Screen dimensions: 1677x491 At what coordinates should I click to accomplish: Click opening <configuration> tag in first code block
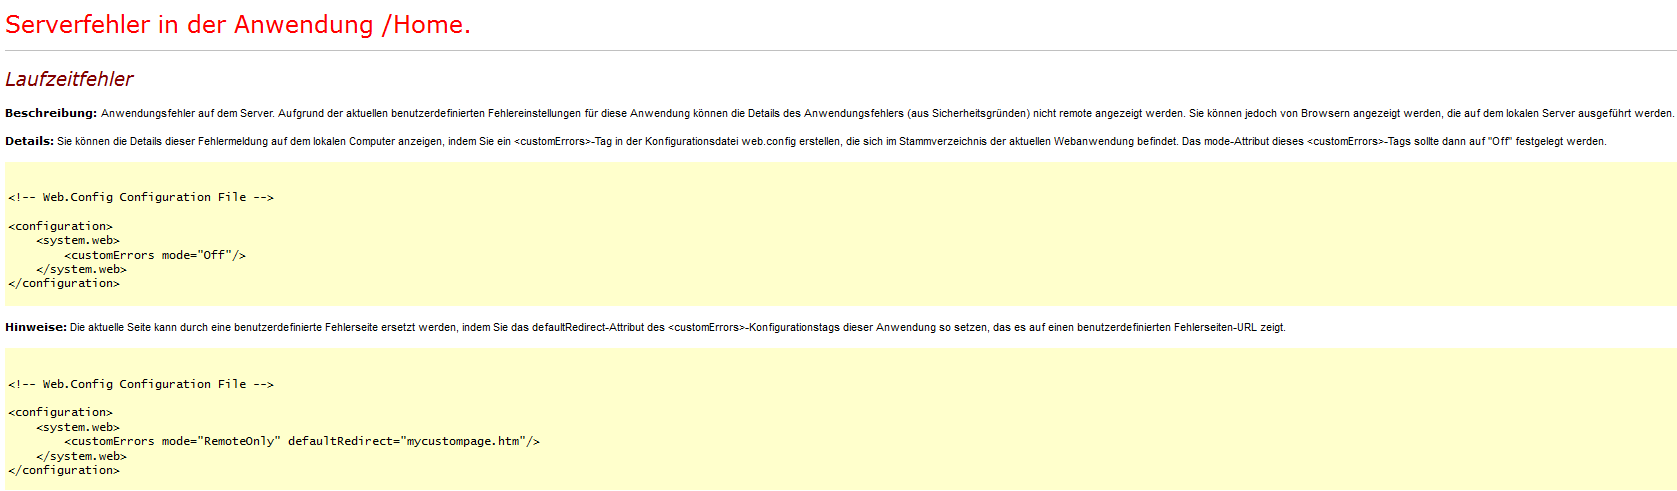point(60,226)
